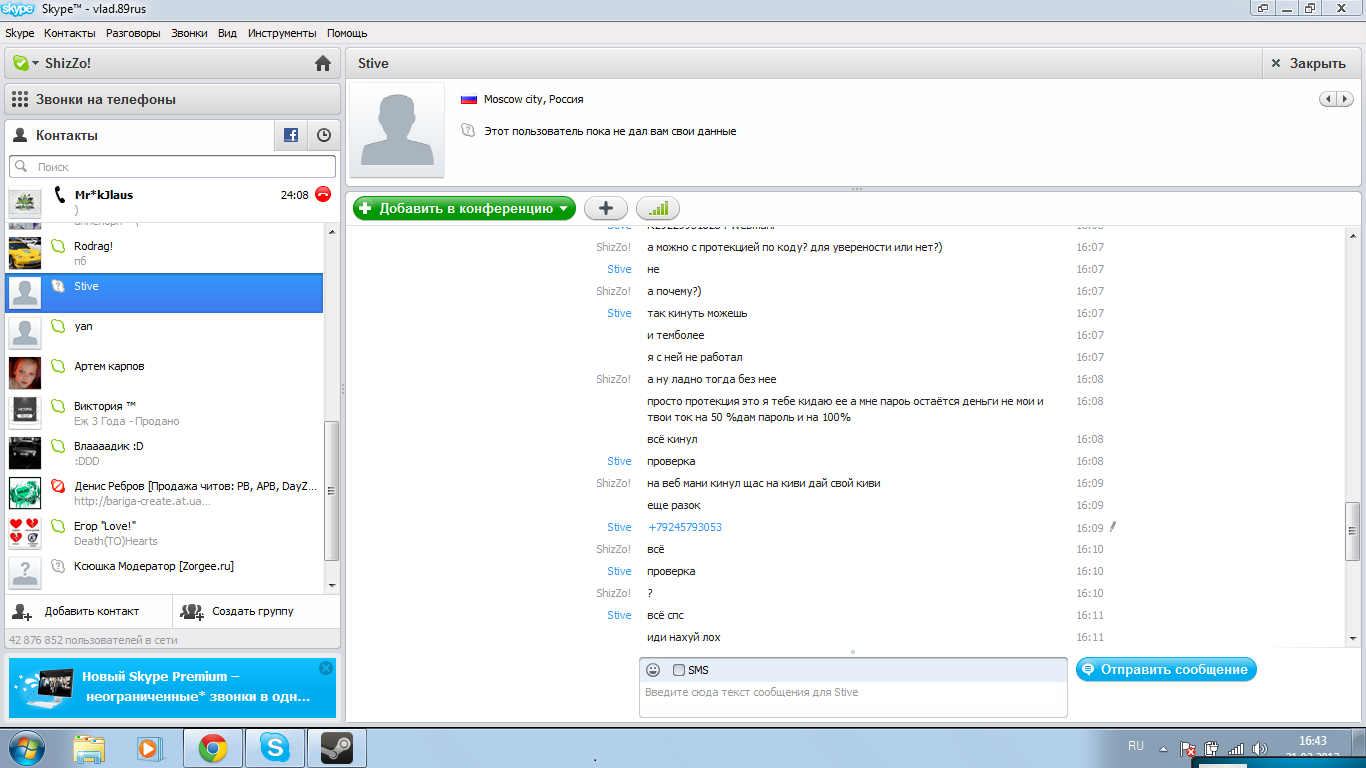Viewport: 1366px width, 768px height.
Task: Click chat scrollbar down arrow
Action: [1353, 638]
